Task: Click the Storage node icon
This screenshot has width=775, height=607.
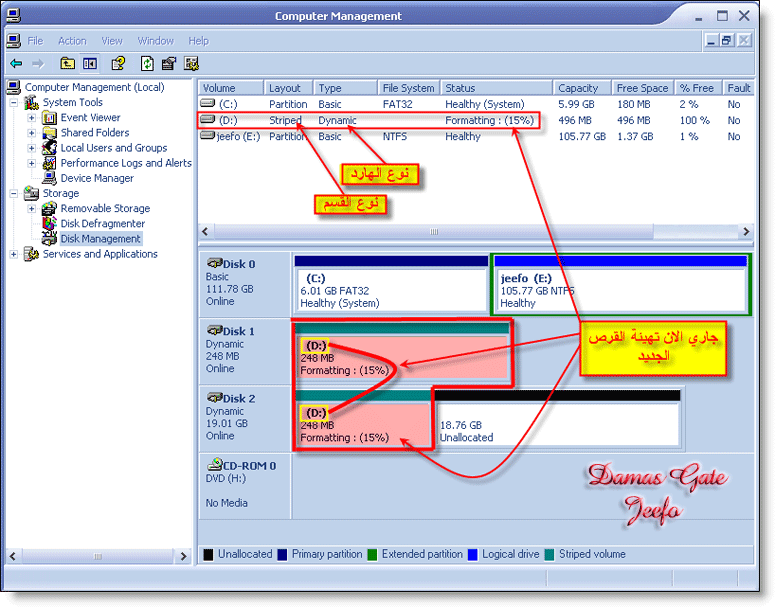Action: [x=32, y=193]
